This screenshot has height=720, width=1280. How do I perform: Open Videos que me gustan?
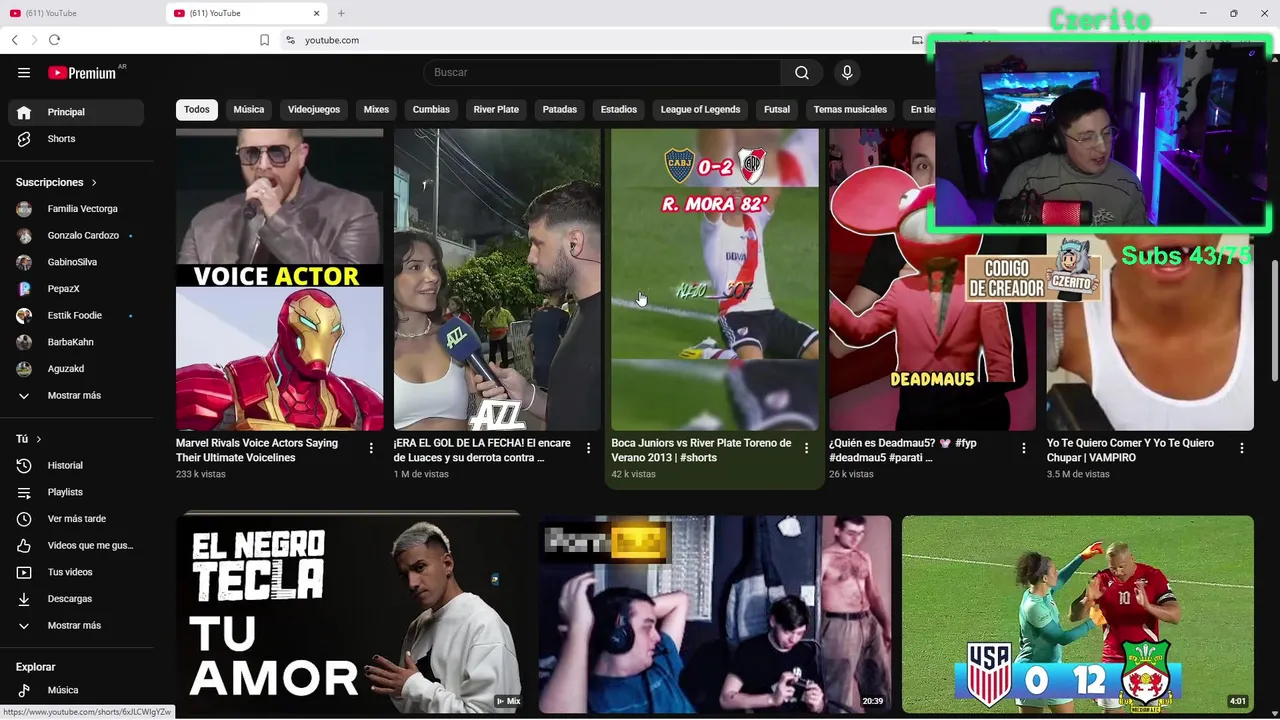(x=76, y=545)
